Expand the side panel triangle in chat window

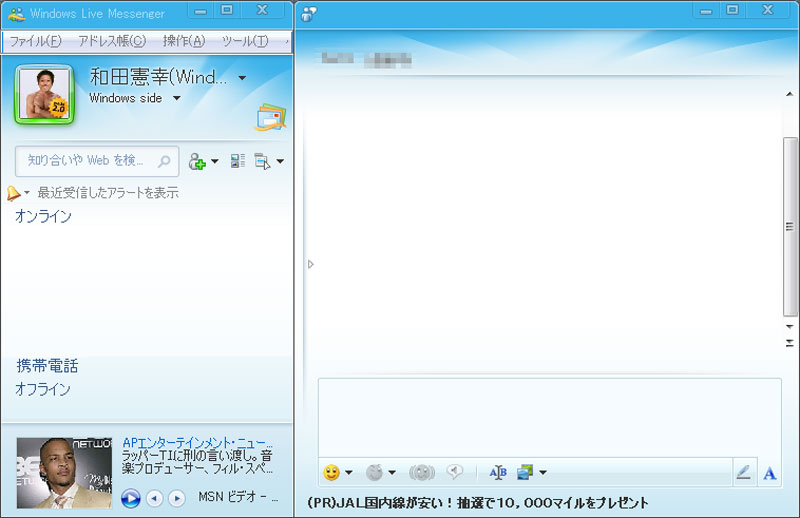pyautogui.click(x=310, y=264)
